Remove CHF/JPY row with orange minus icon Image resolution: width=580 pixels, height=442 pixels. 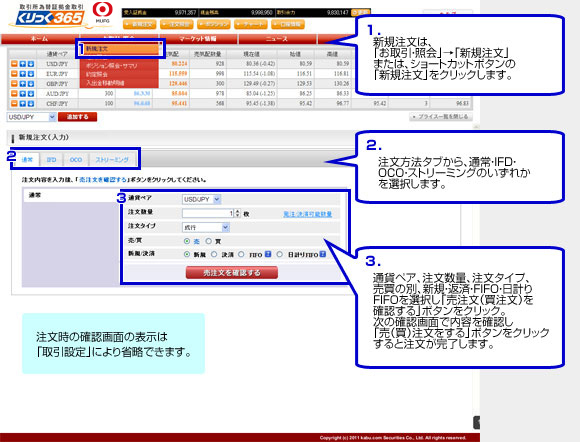(14, 104)
